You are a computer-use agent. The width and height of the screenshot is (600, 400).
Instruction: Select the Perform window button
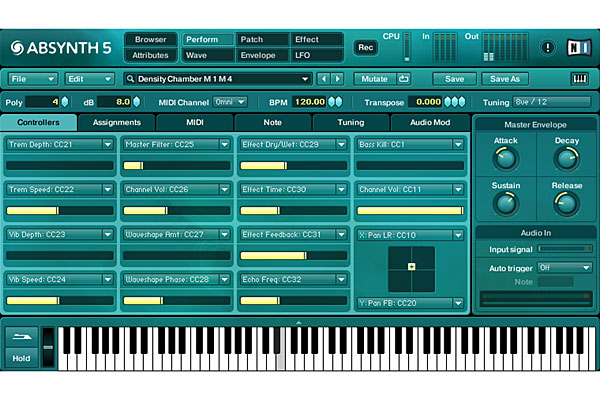[x=208, y=39]
